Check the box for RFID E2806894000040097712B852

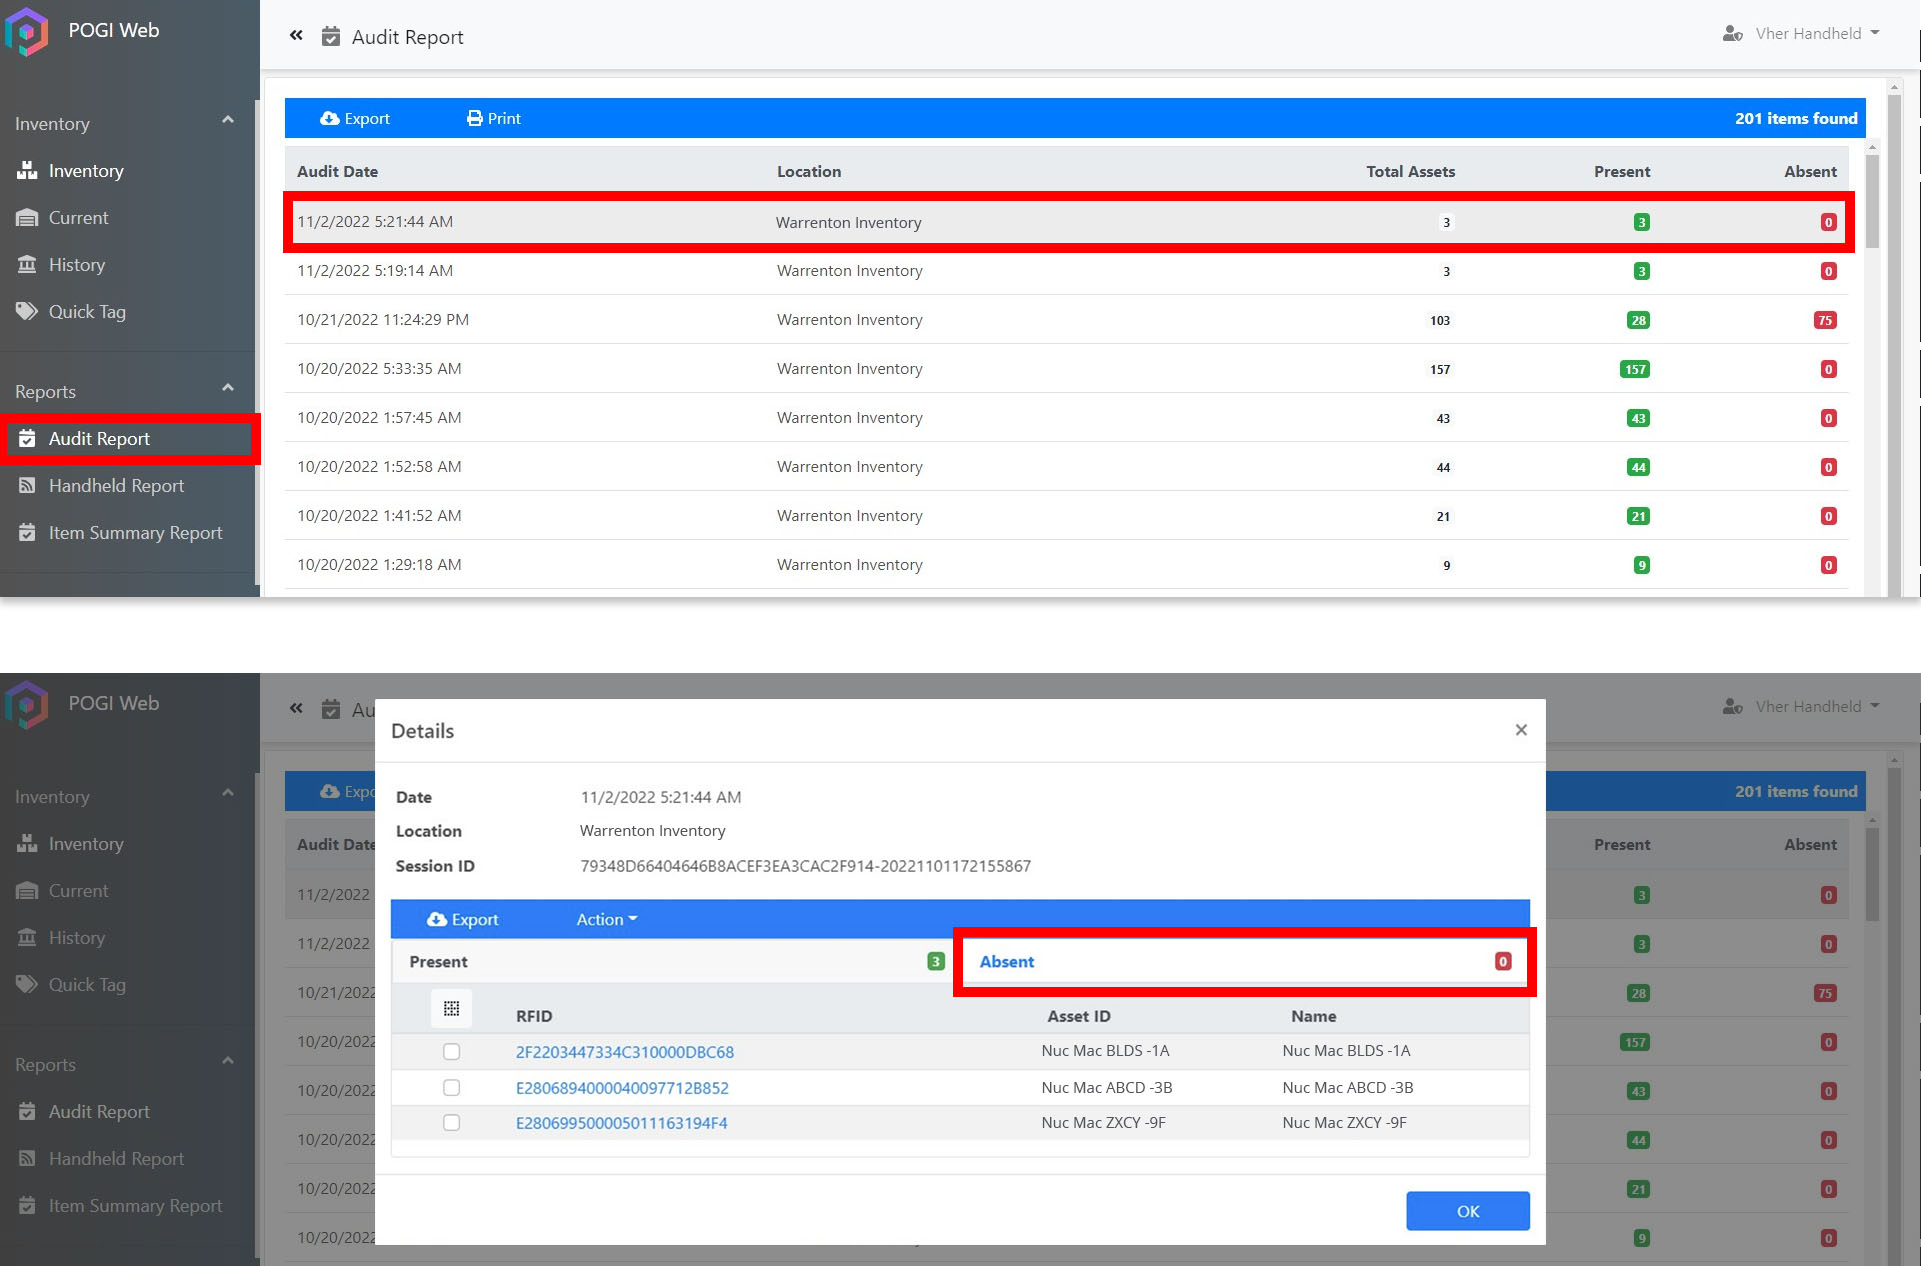[452, 1088]
